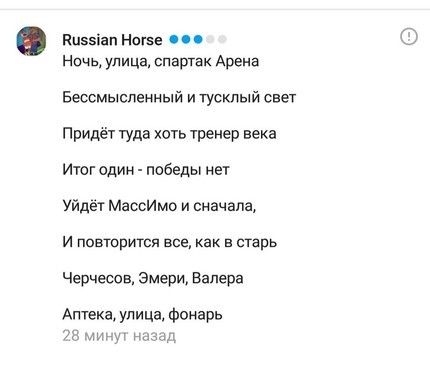
Task: Open Russian Horse's profile avatar
Action: pos(32,41)
